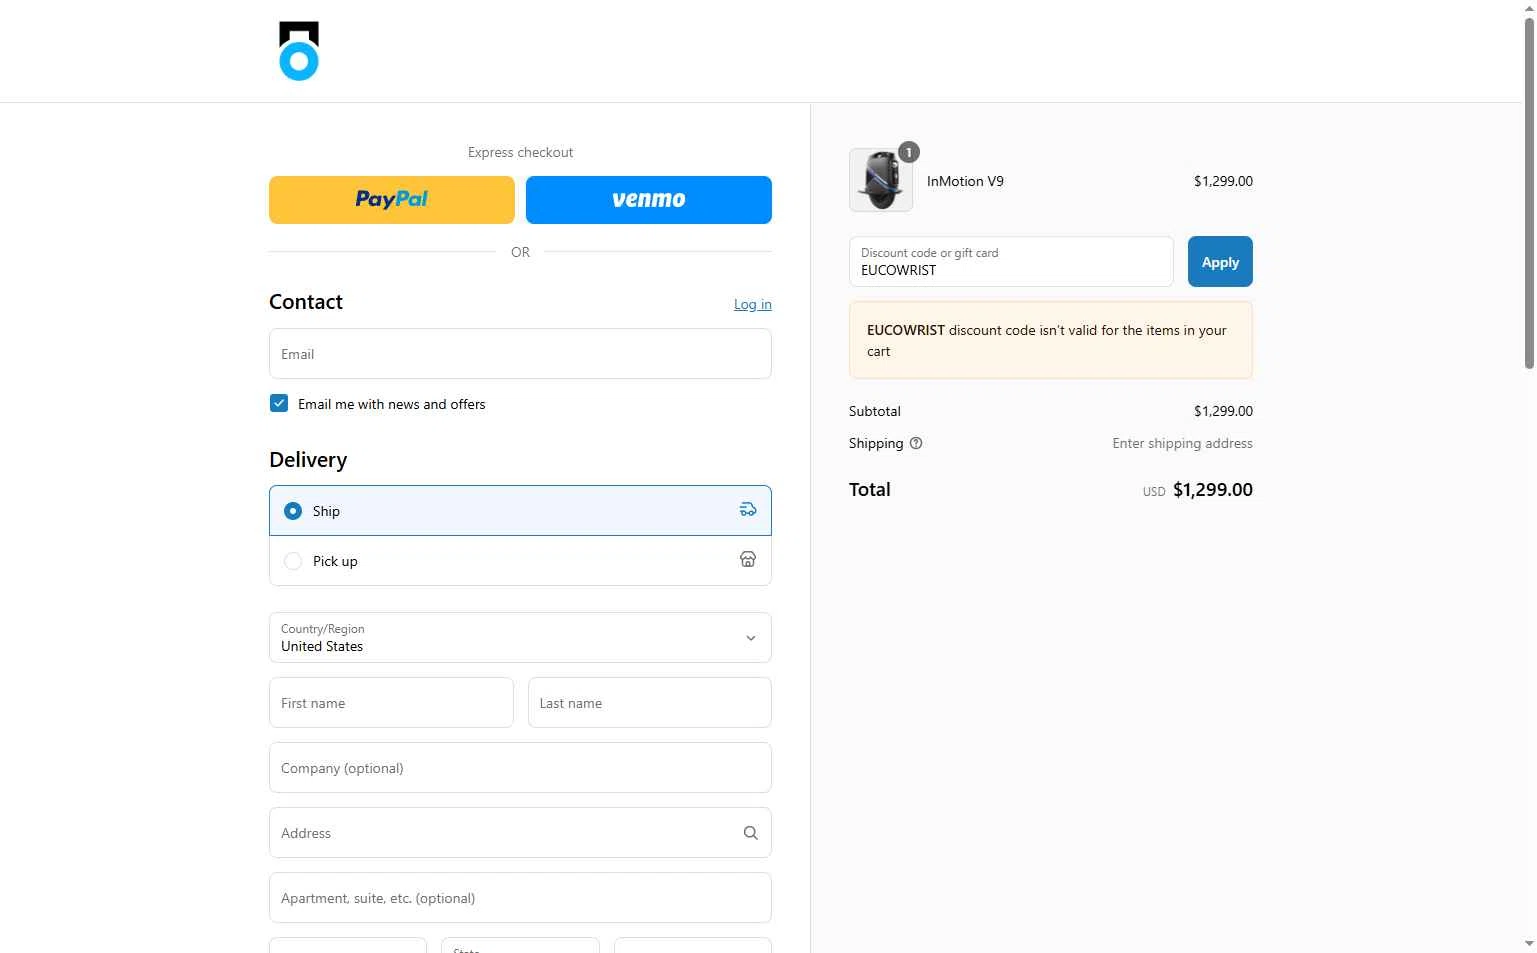Click the scrollbar down arrow

(1529, 944)
